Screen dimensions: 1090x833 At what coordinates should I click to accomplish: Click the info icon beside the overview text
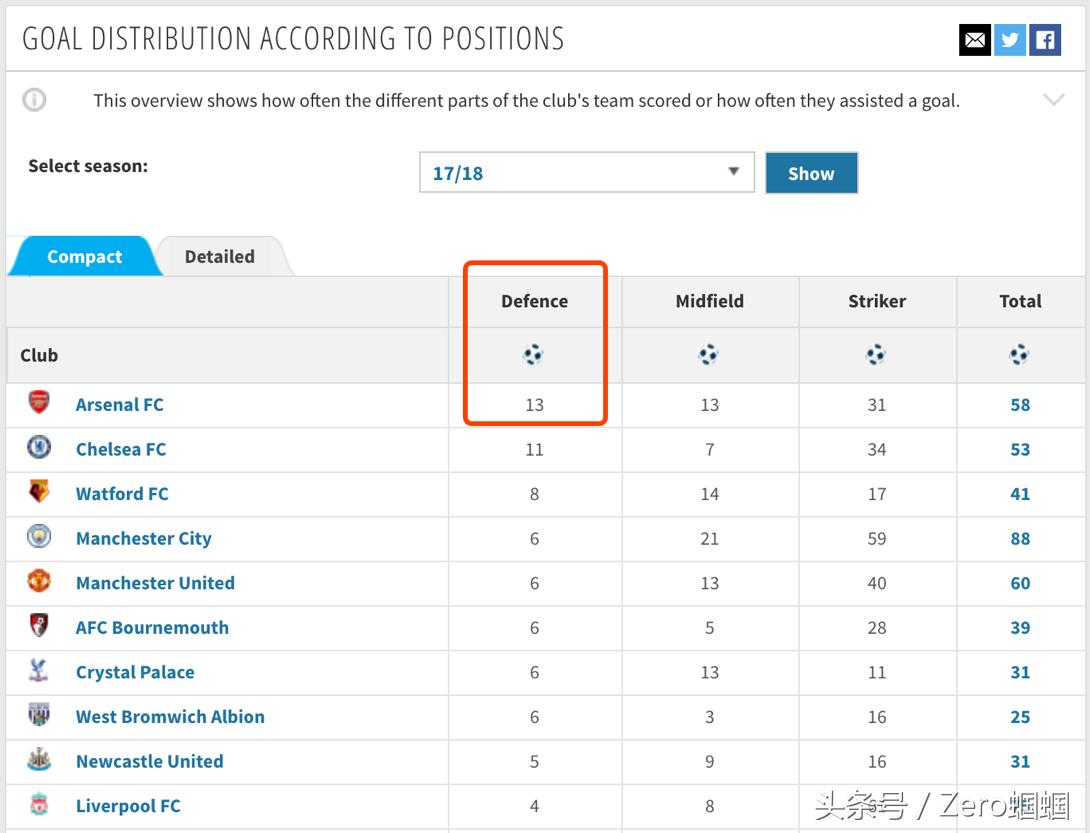pyautogui.click(x=35, y=100)
